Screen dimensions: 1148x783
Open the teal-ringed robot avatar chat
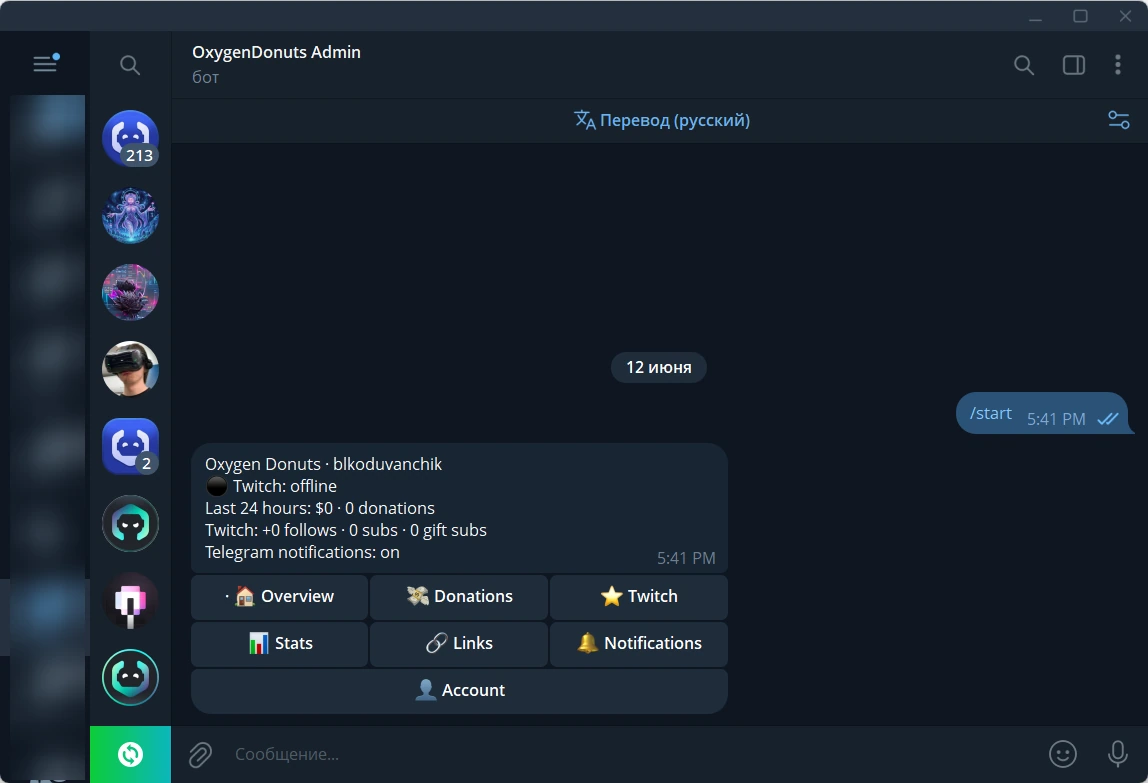pyautogui.click(x=130, y=677)
